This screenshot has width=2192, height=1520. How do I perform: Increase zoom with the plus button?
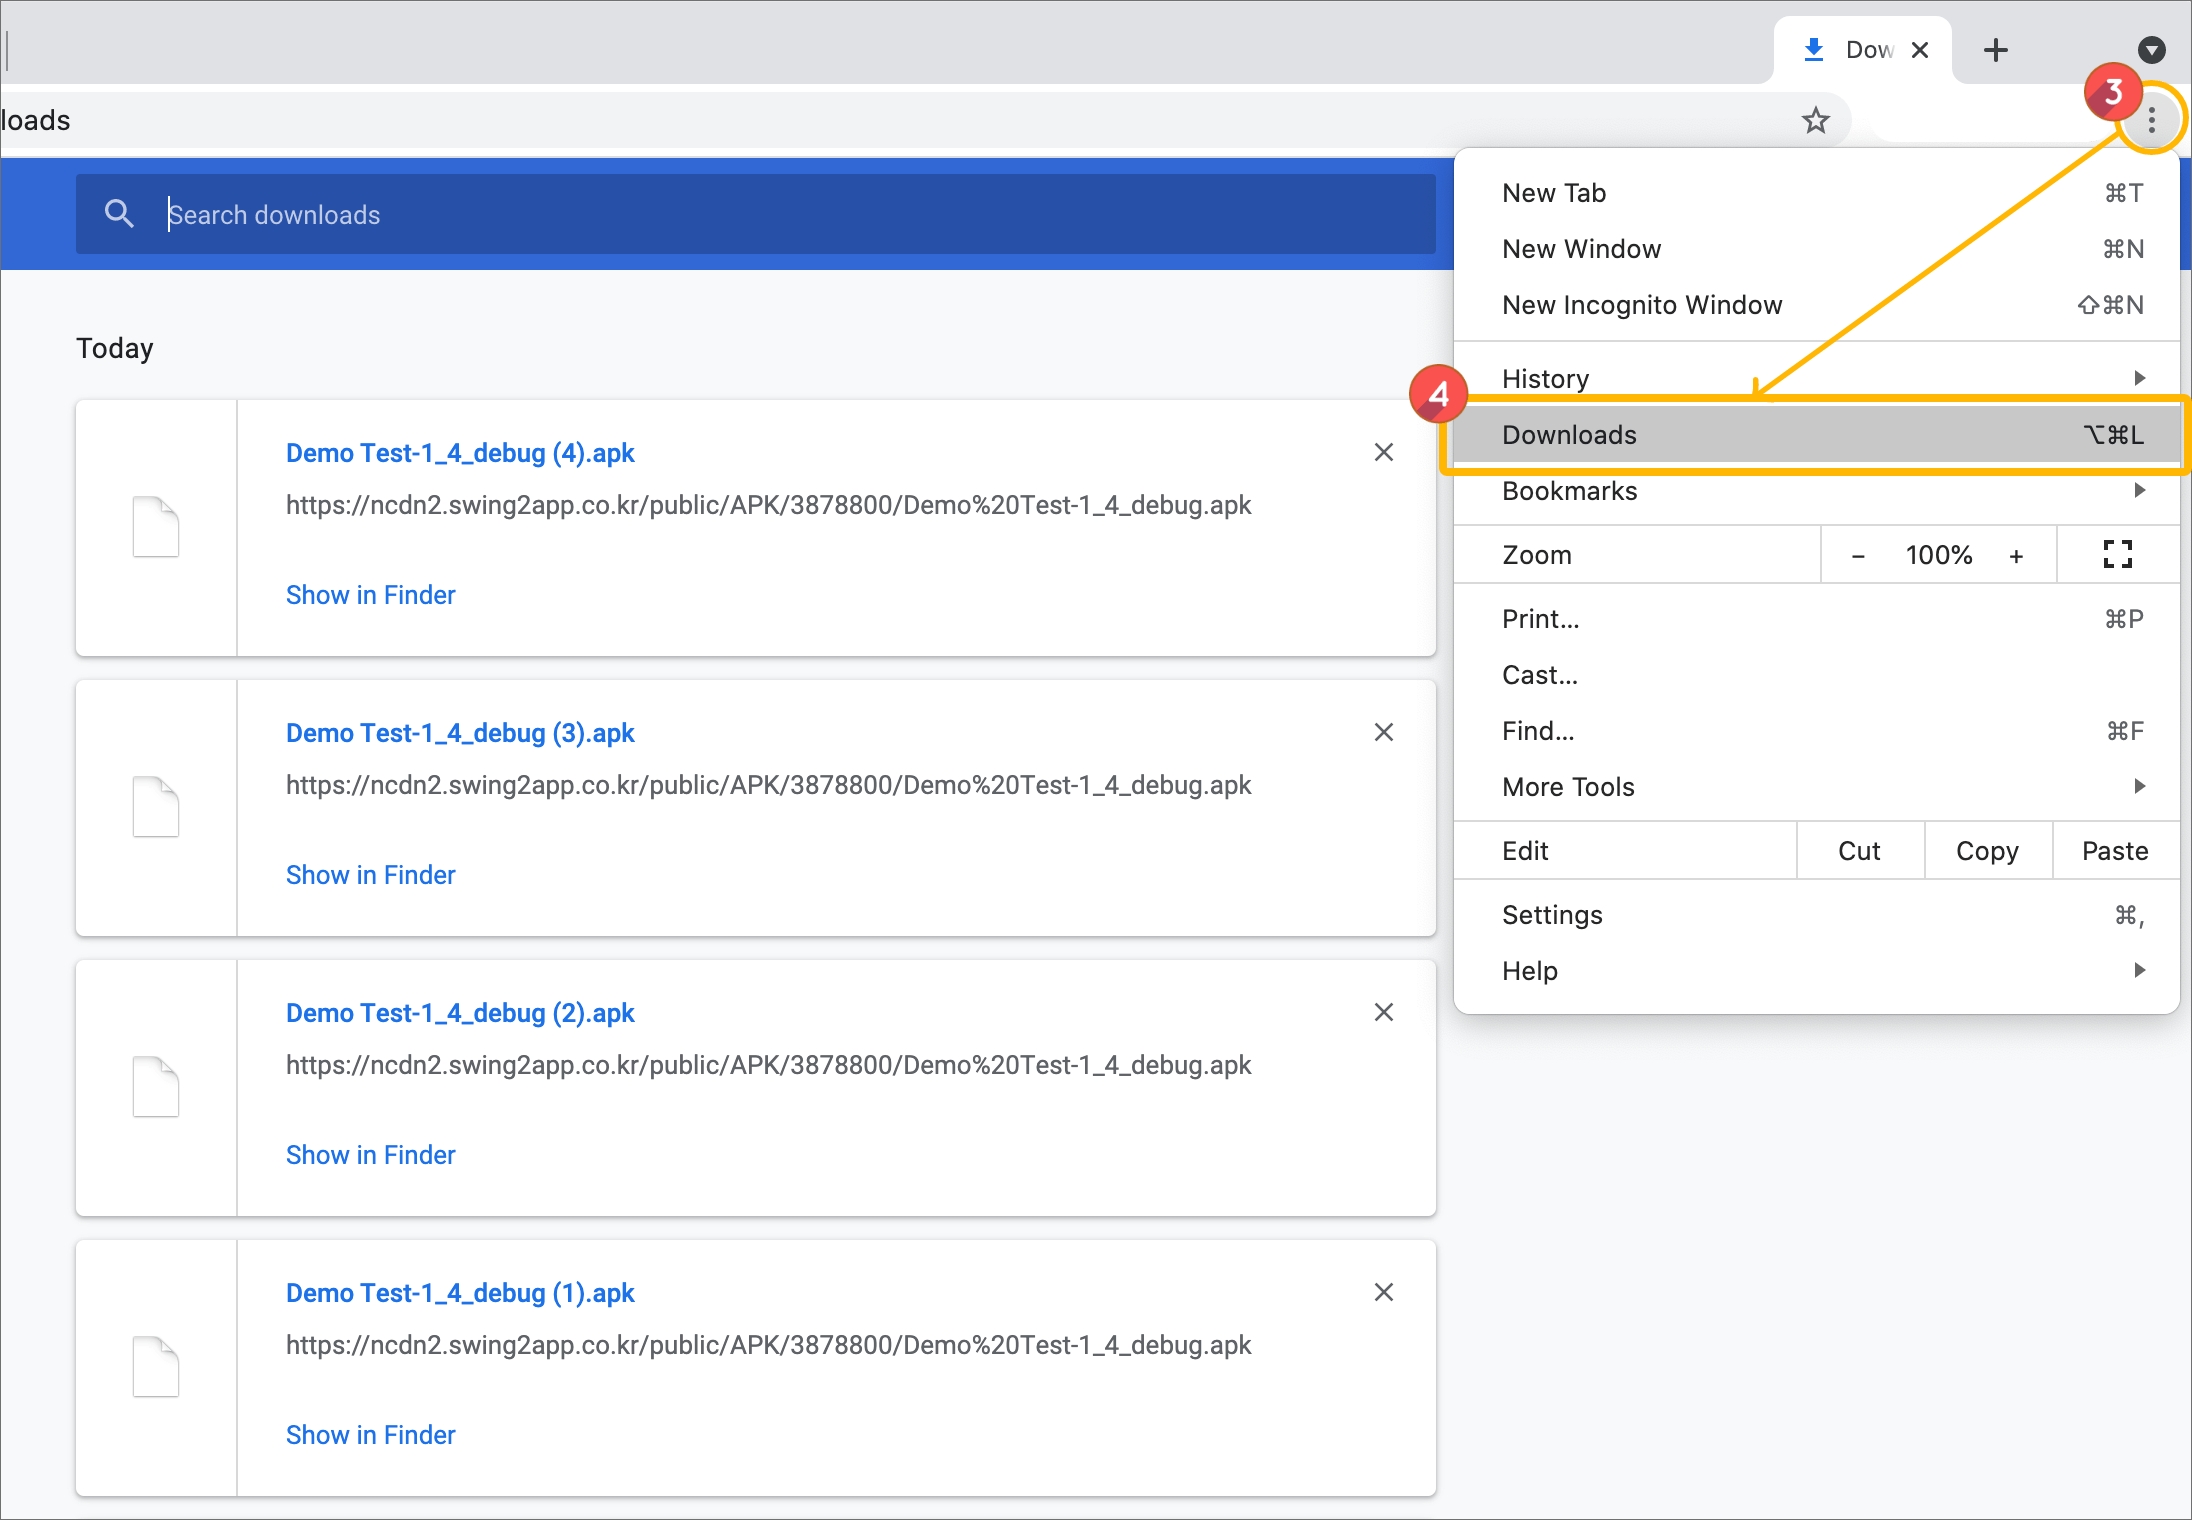[2016, 556]
